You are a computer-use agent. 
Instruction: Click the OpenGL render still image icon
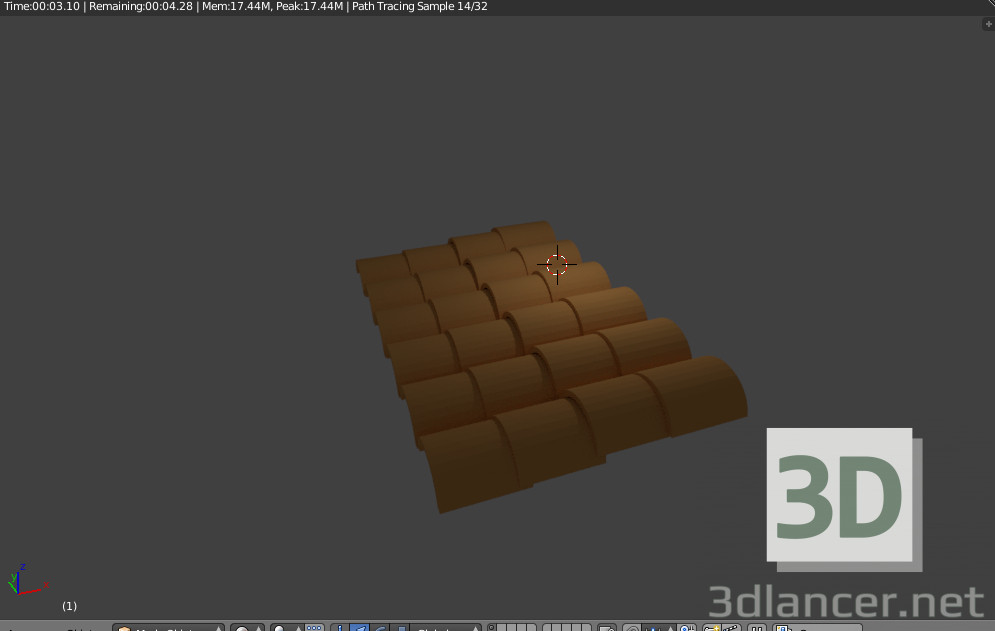click(x=752, y=628)
